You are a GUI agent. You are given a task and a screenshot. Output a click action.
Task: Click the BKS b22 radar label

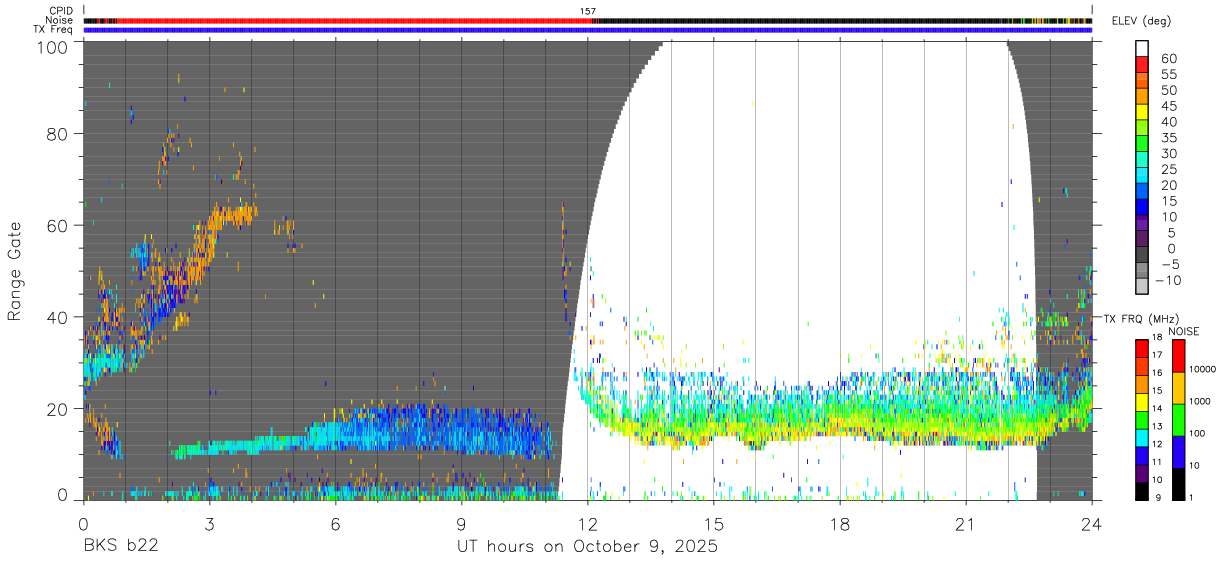120,547
